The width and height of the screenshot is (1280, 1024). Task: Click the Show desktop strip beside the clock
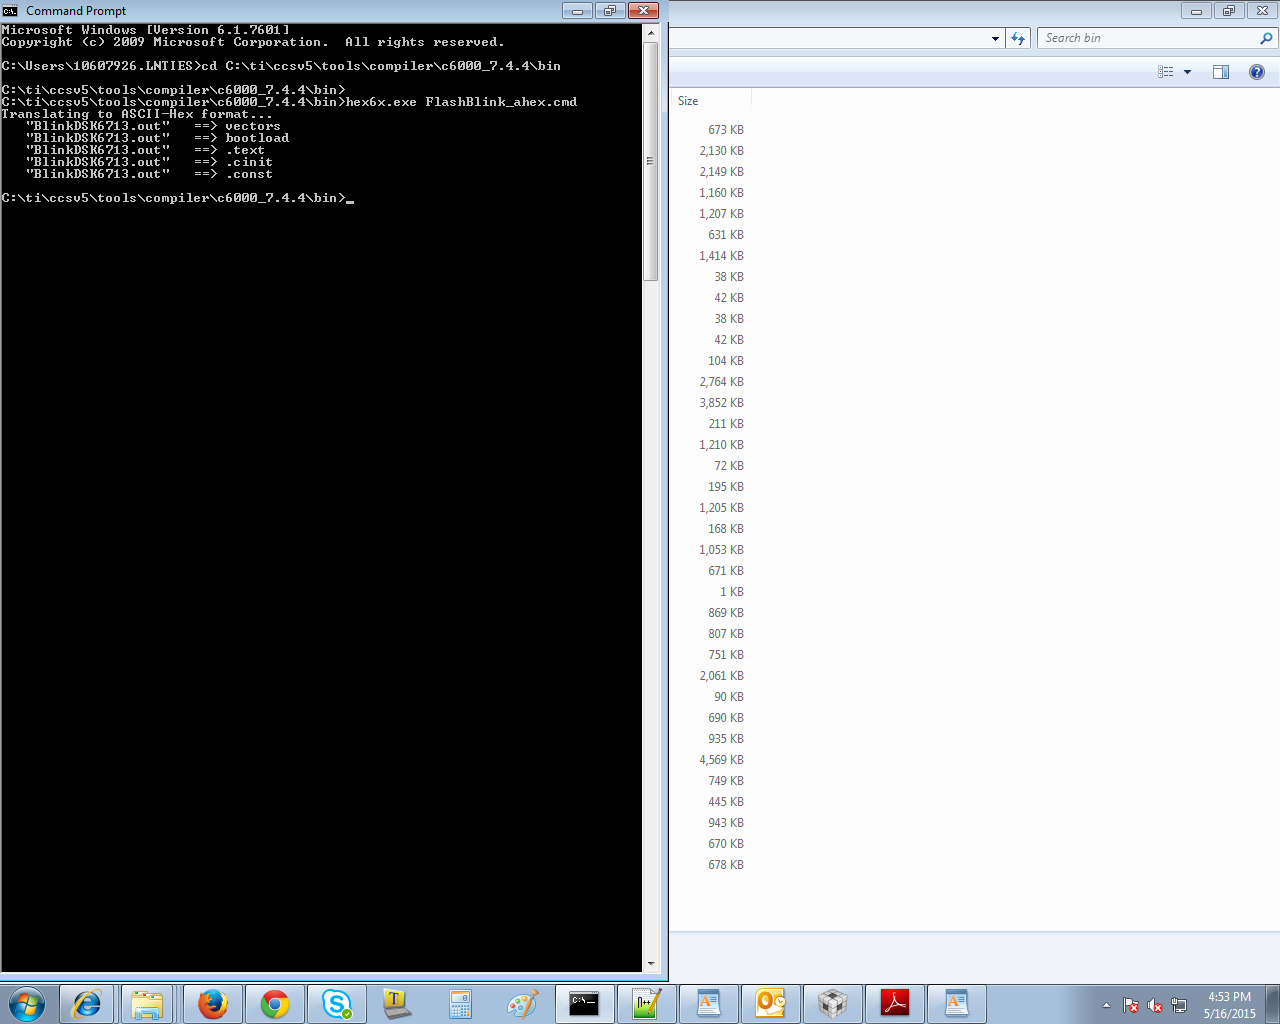pos(1272,1003)
